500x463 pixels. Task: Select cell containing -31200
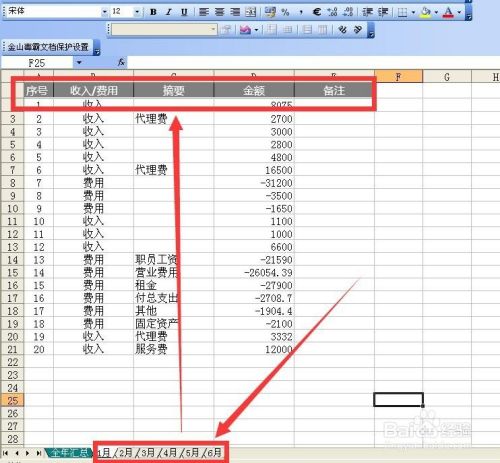(254, 183)
